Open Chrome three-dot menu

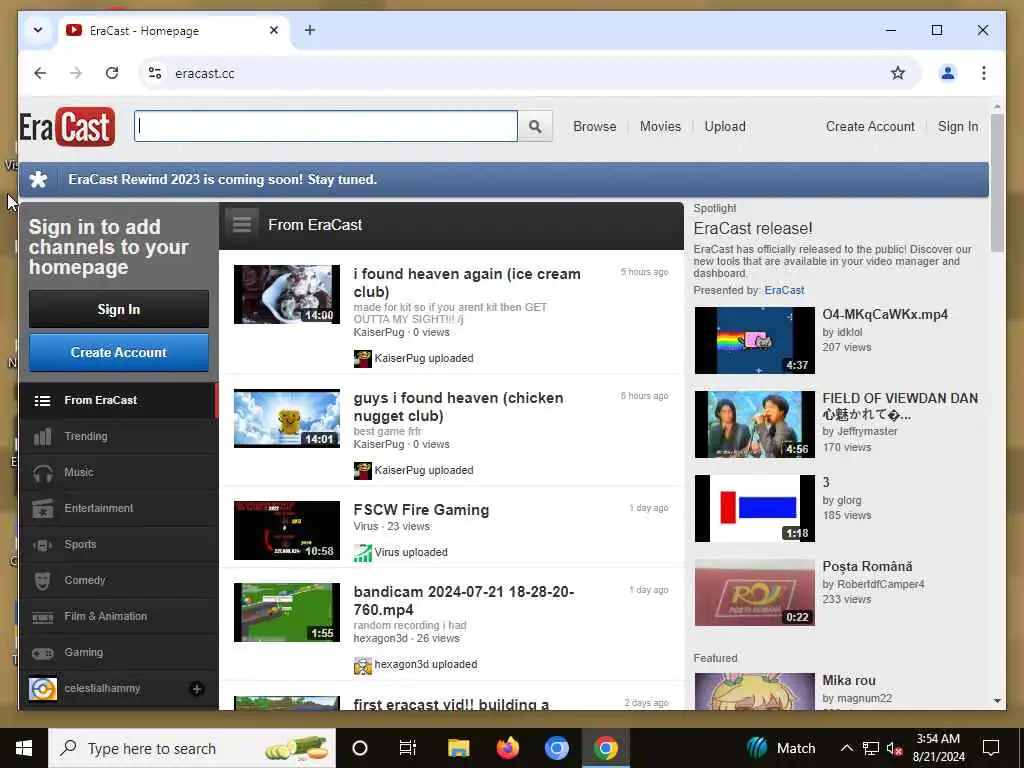[x=984, y=73]
